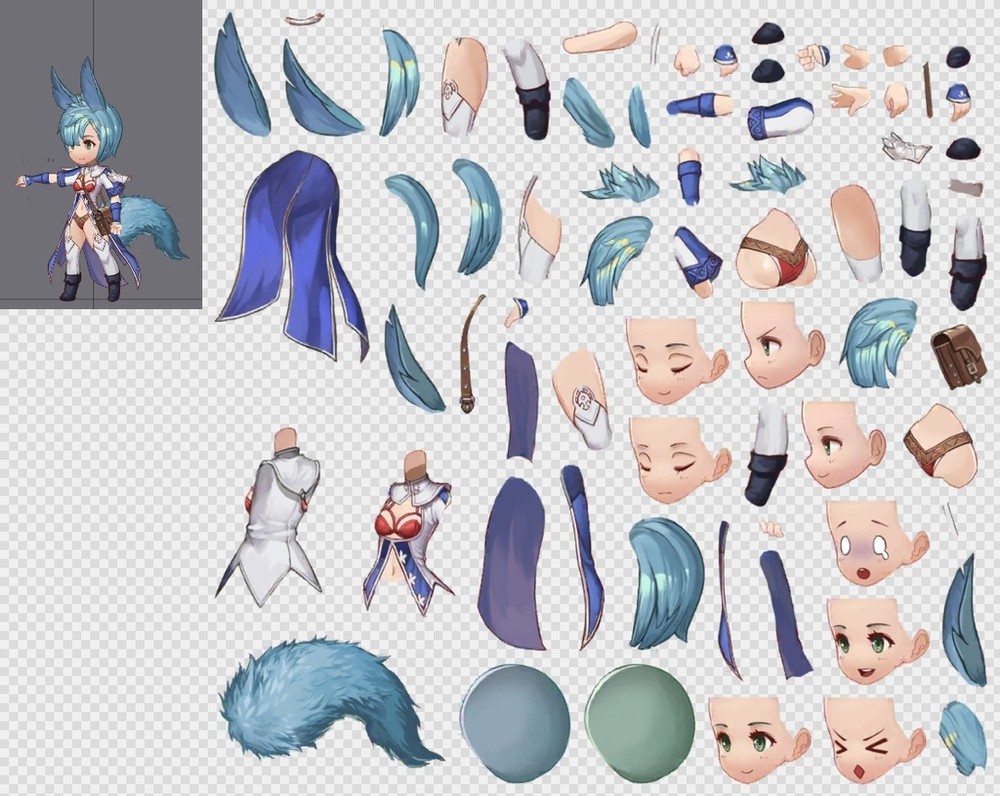
Task: Click the bare forearm sprite at top
Action: pyautogui.click(x=600, y=39)
